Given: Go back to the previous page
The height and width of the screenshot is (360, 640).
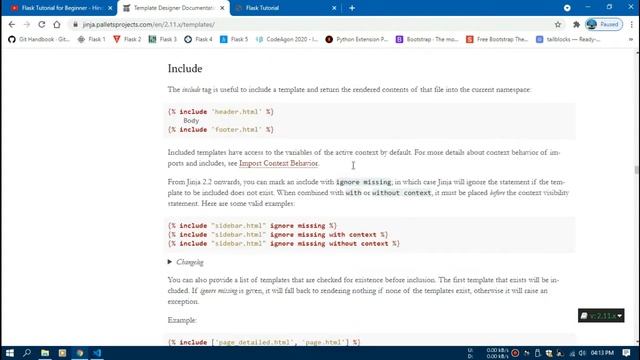Looking at the screenshot, I should [x=11, y=24].
